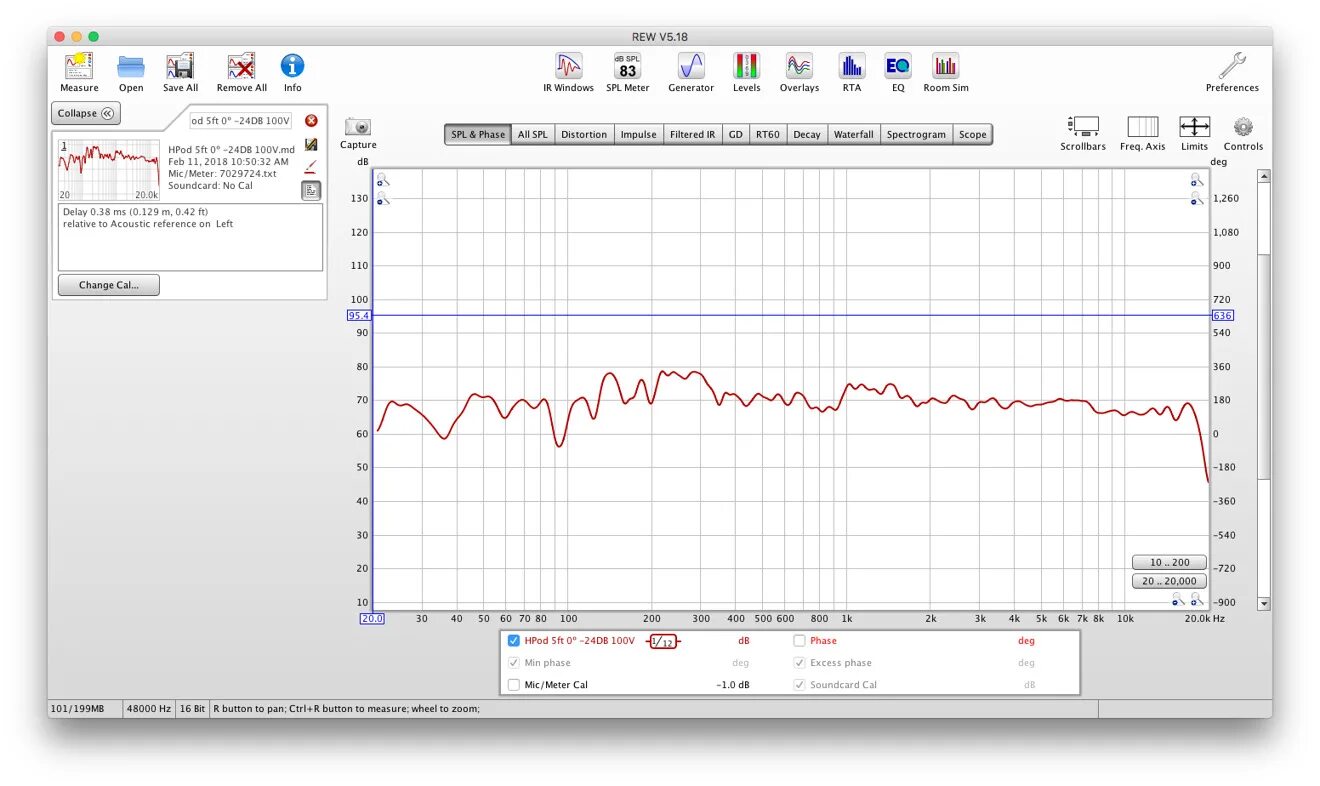This screenshot has height=786, width=1320.
Task: Switch to the All SPL tab
Action: 532,134
